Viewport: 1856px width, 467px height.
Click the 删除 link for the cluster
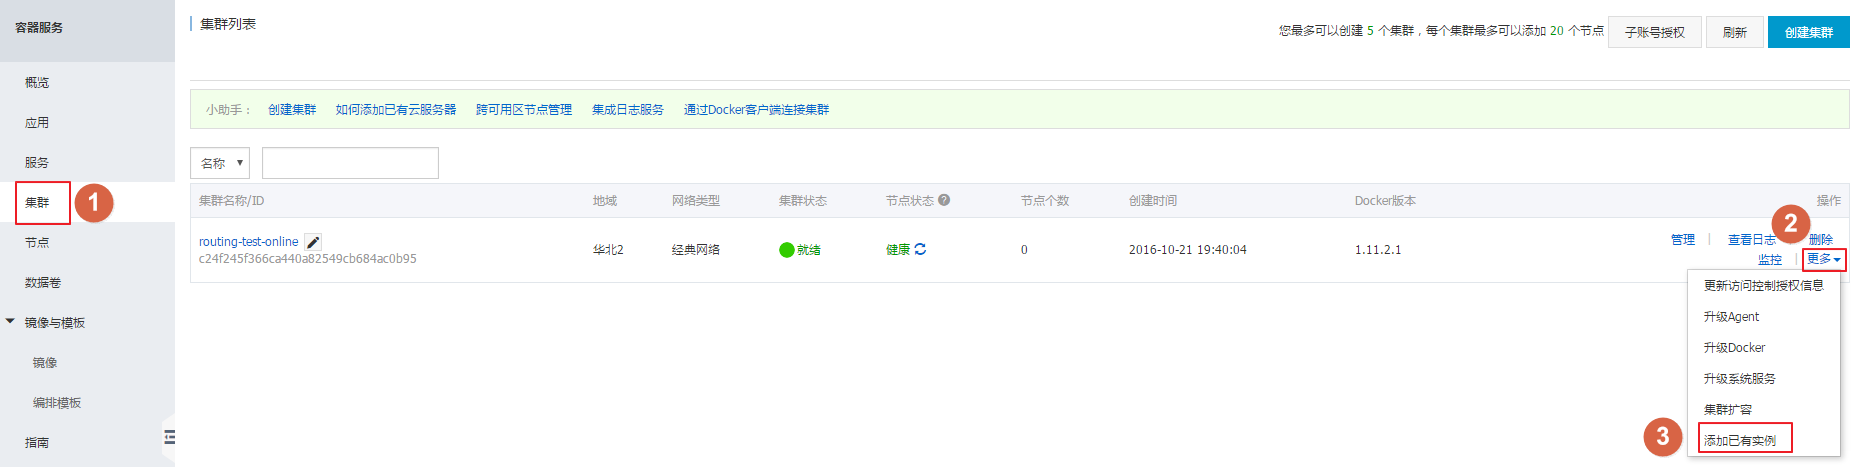point(1821,239)
